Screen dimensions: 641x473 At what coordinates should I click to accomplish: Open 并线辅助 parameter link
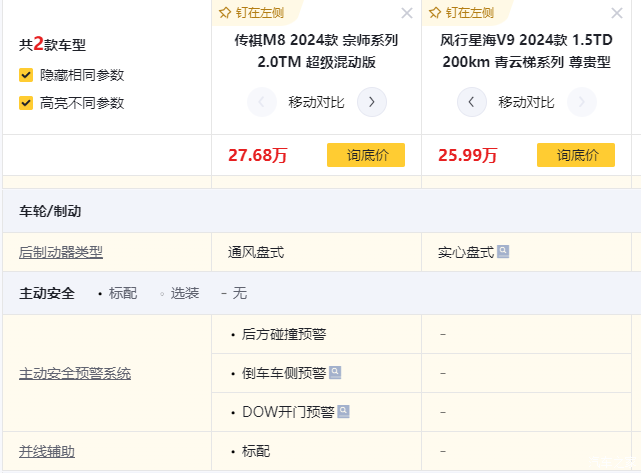pos(47,451)
